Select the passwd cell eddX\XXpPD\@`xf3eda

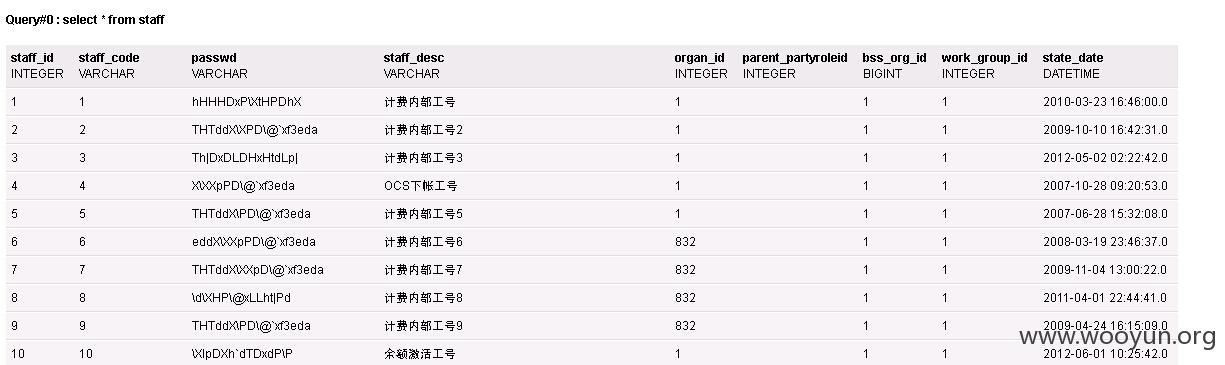254,242
